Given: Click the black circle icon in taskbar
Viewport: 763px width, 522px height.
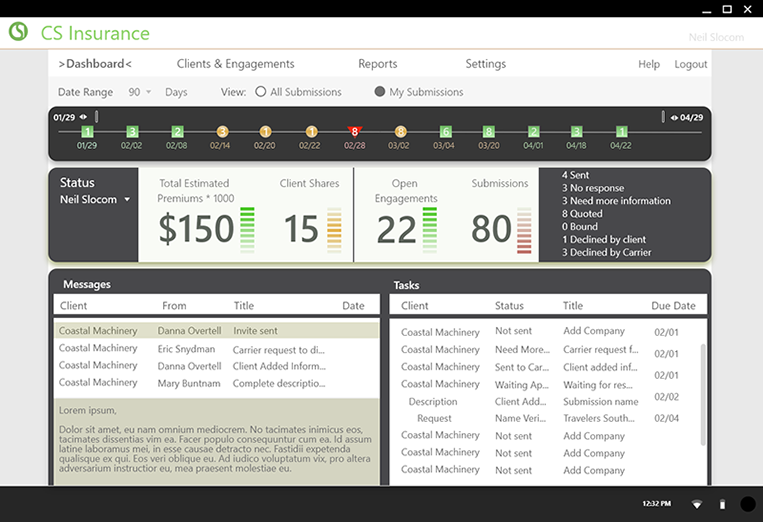Looking at the screenshot, I should click(x=747, y=504).
